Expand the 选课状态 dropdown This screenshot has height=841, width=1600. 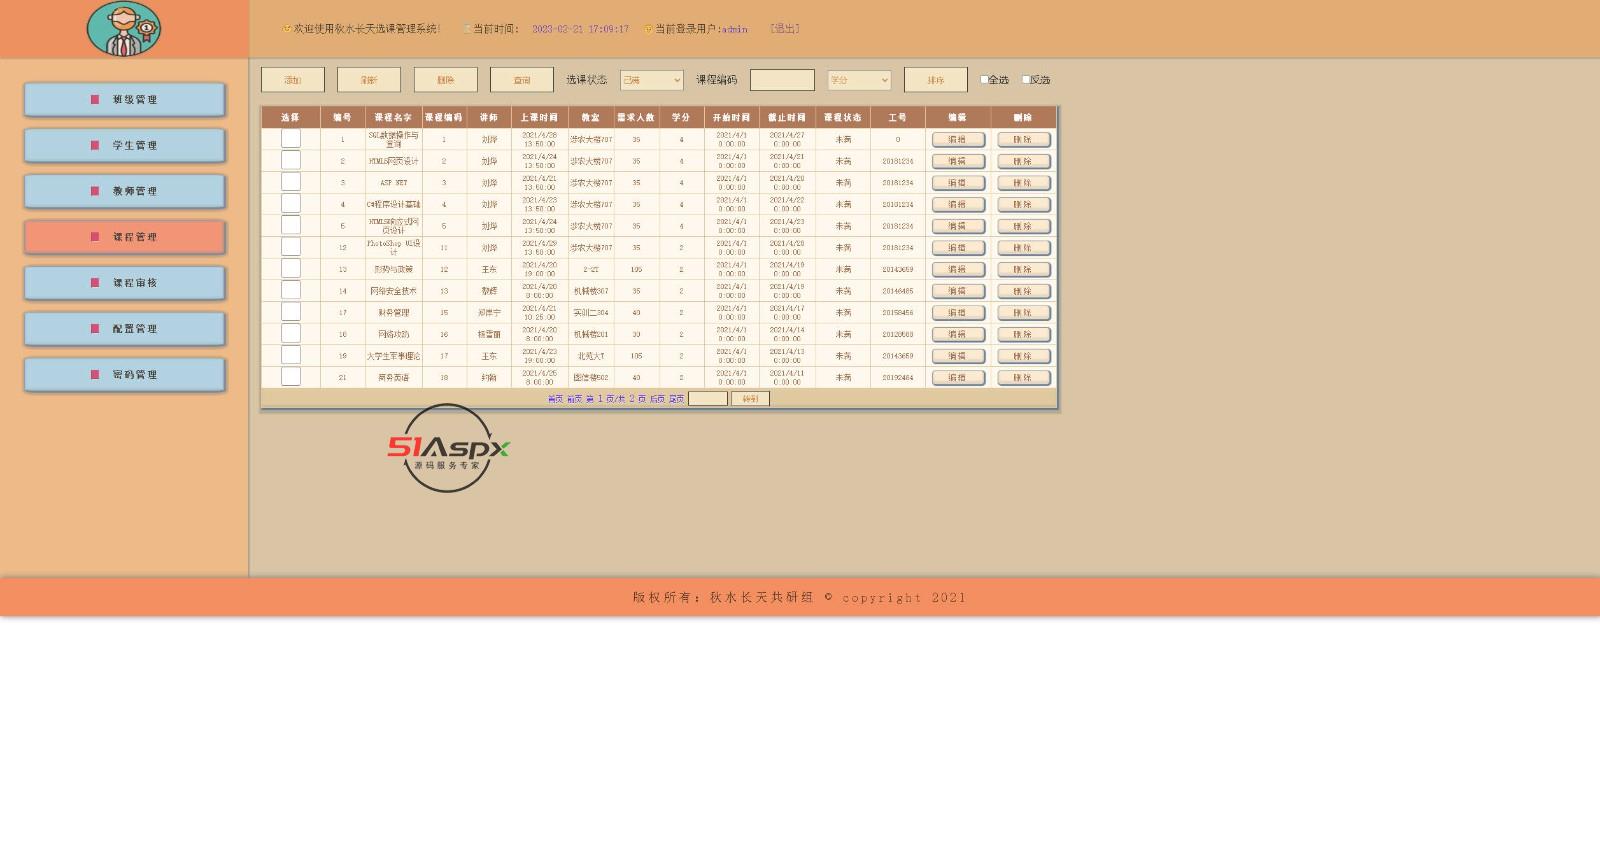(651, 80)
